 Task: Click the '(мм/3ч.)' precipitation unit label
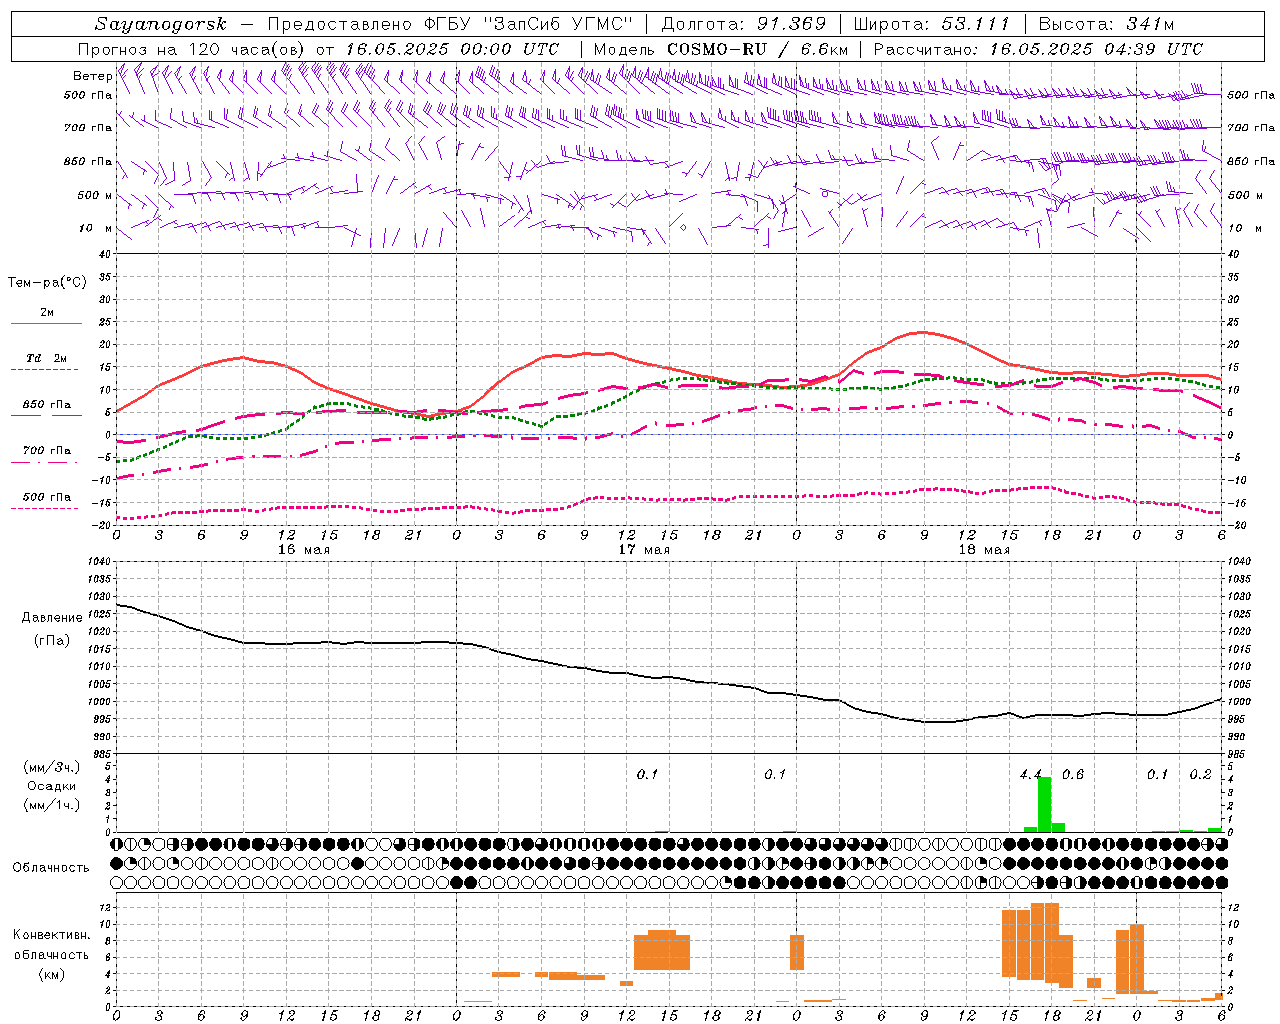[x=52, y=767]
